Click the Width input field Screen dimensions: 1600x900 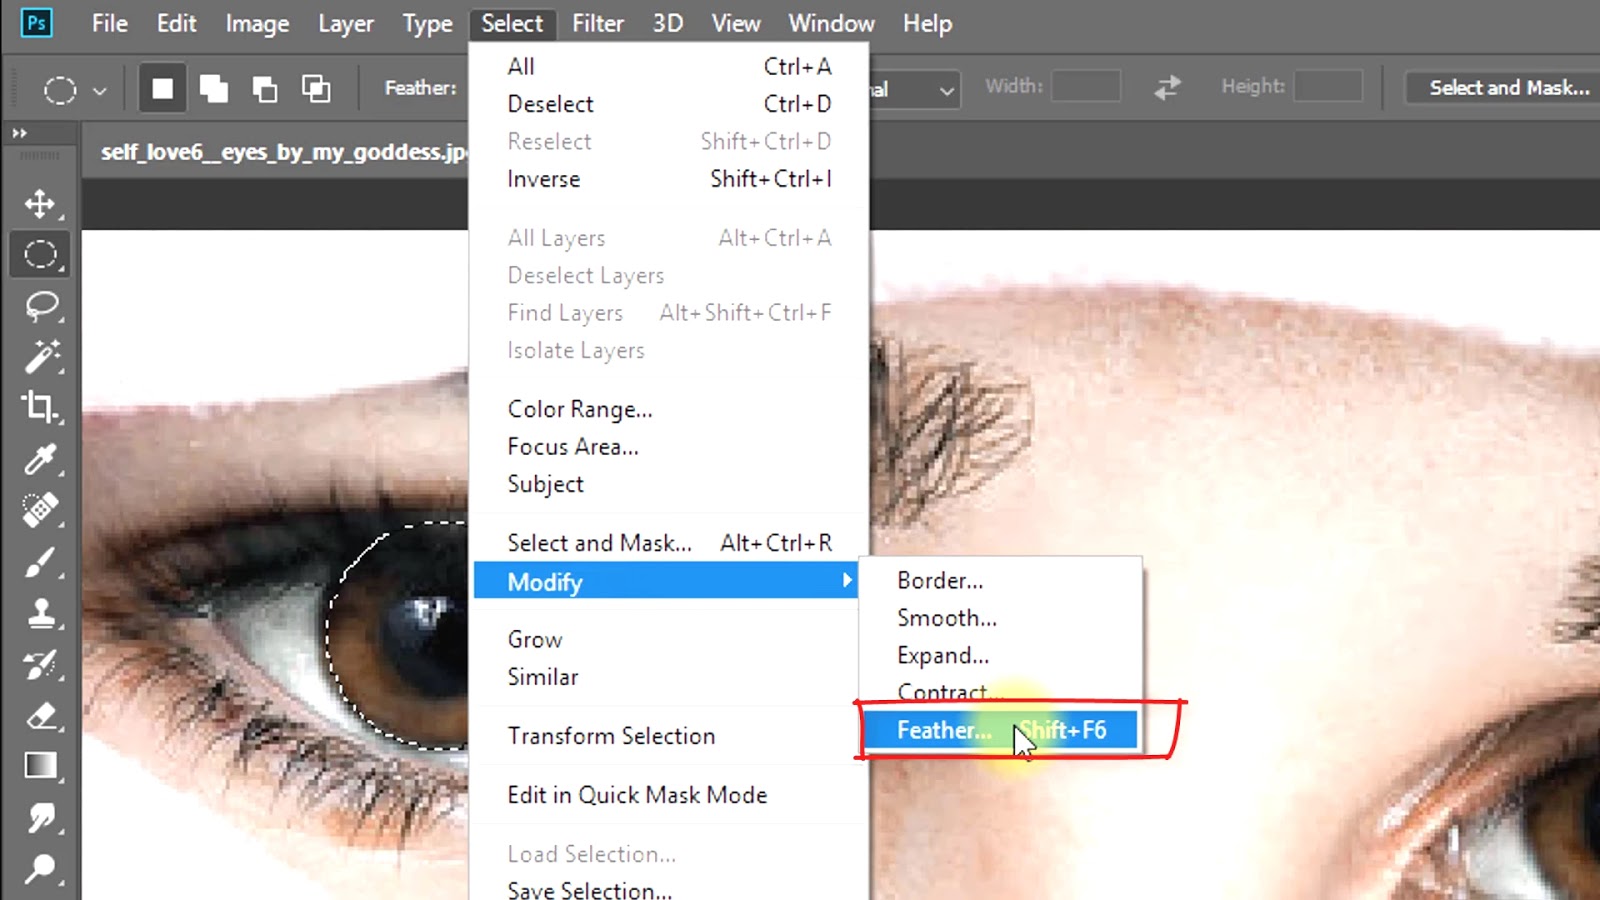(1086, 86)
